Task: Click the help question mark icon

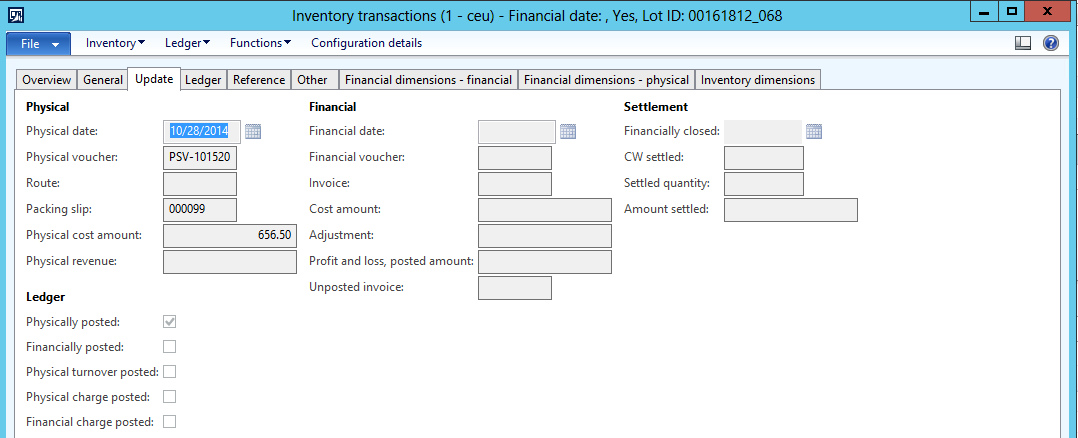Action: tap(1050, 43)
